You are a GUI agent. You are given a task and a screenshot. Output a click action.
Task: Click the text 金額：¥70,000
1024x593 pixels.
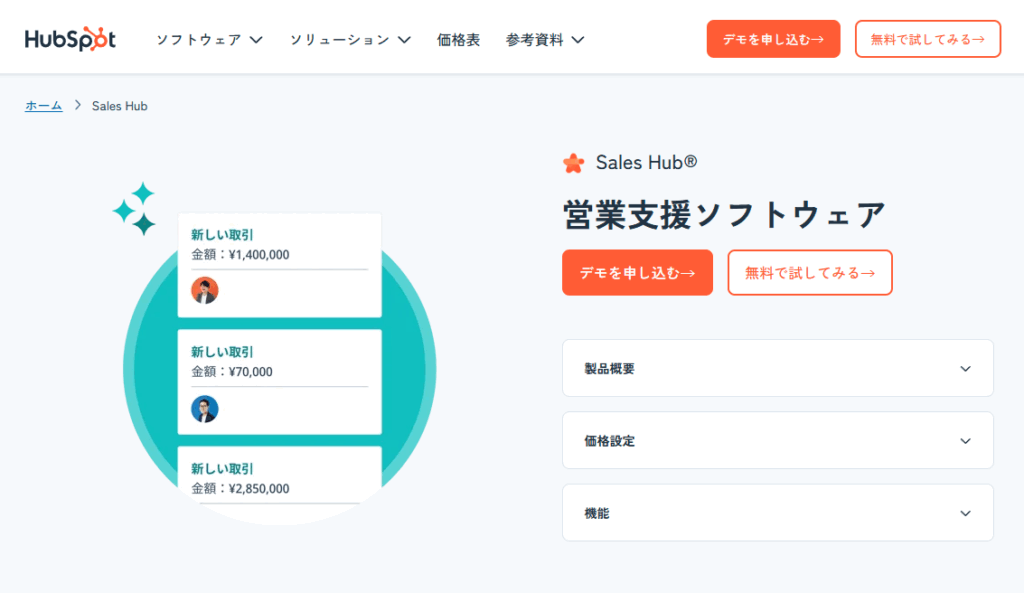(x=232, y=372)
